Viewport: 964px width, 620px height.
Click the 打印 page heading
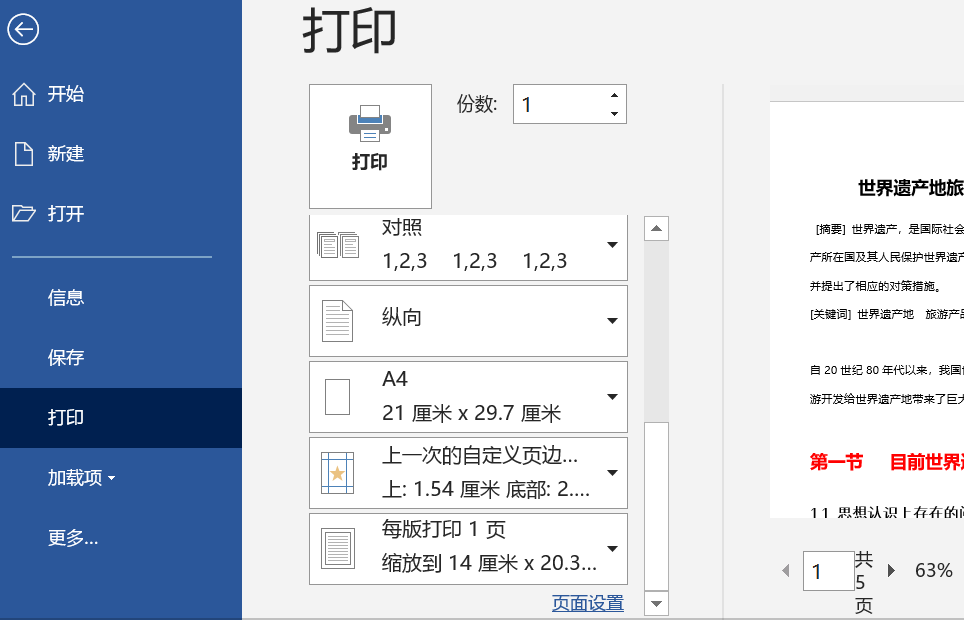(x=349, y=31)
